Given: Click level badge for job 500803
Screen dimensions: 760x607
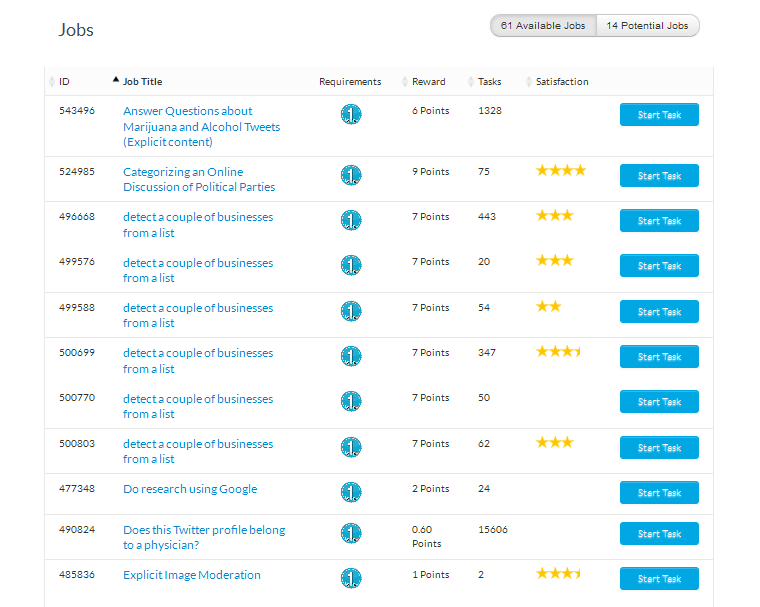Looking at the screenshot, I should tap(351, 447).
